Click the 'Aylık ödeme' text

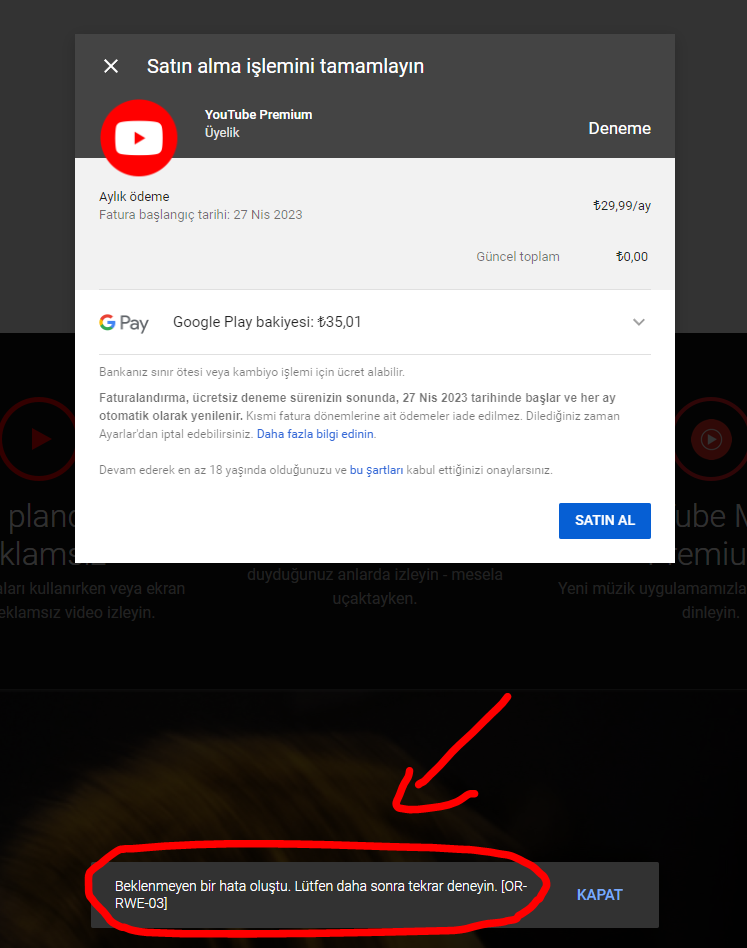coord(134,196)
